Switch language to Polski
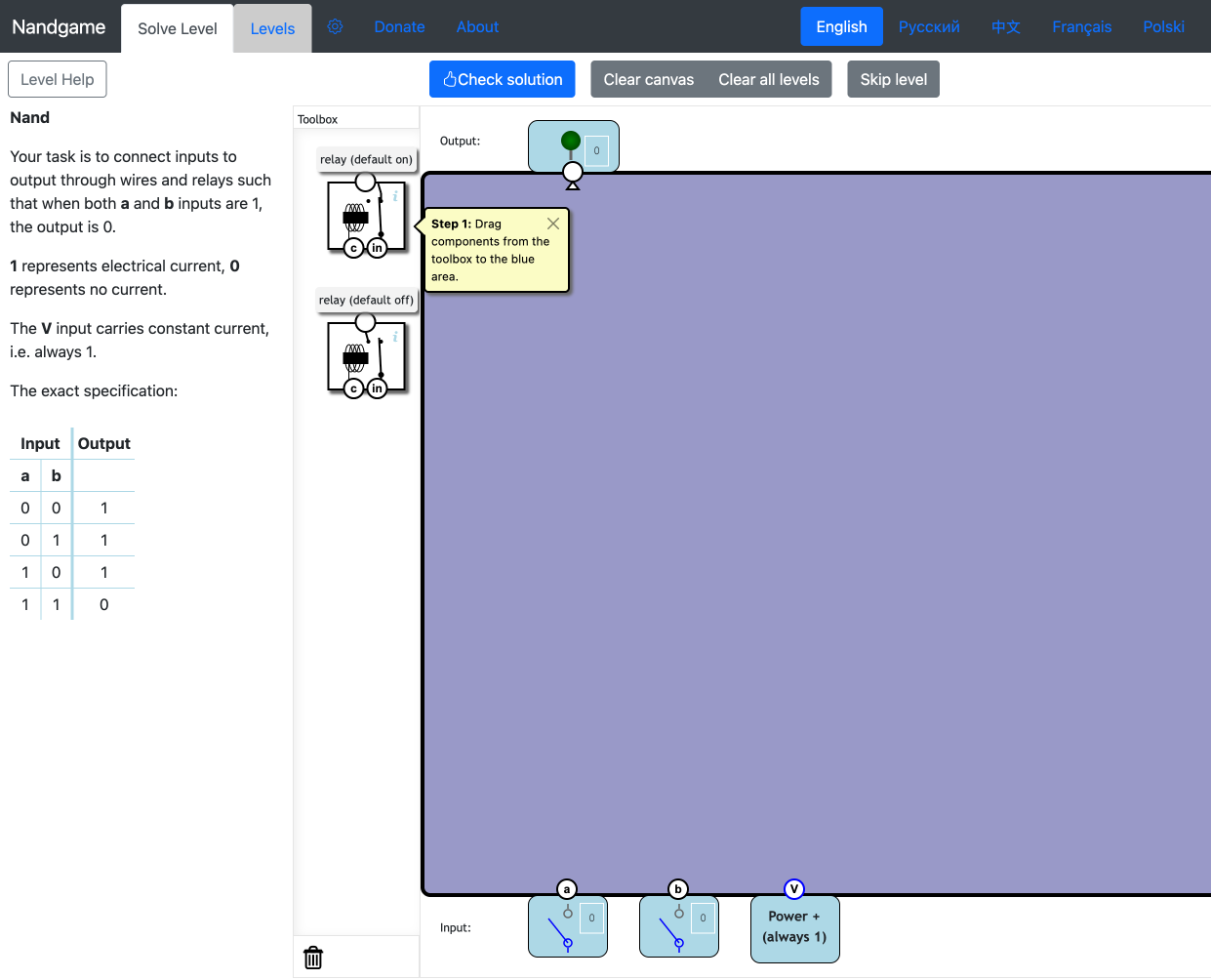Screen dimensions: 1211x980 [1164, 27]
